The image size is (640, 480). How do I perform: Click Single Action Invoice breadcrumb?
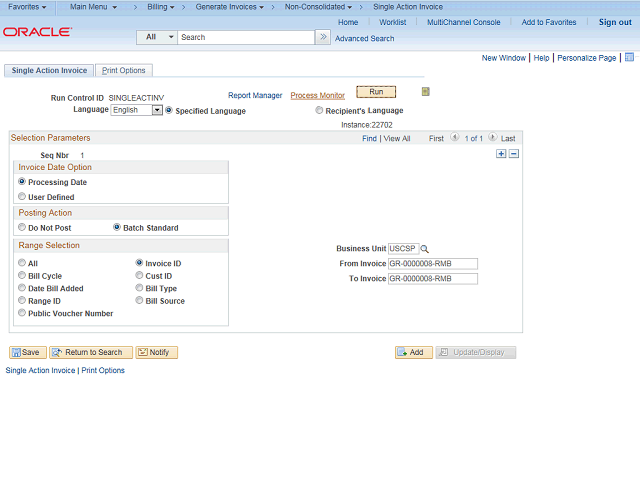[x=408, y=7]
